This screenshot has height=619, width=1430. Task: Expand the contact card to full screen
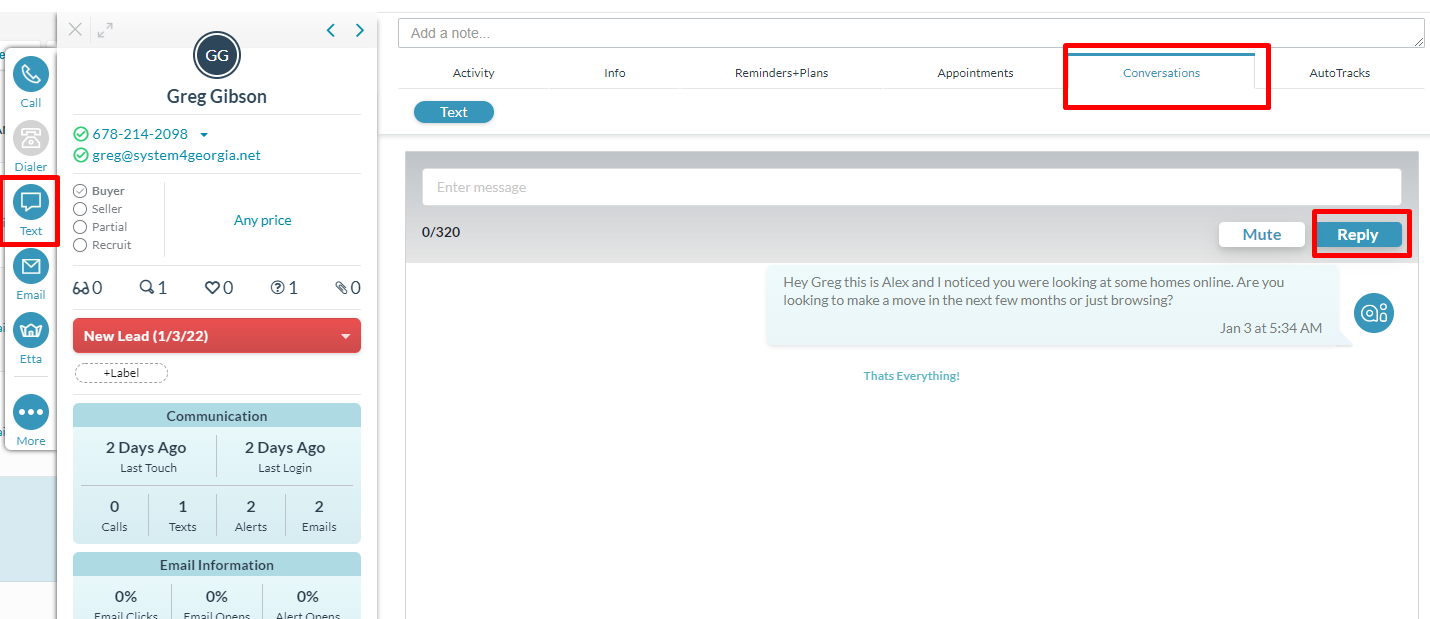(x=105, y=29)
